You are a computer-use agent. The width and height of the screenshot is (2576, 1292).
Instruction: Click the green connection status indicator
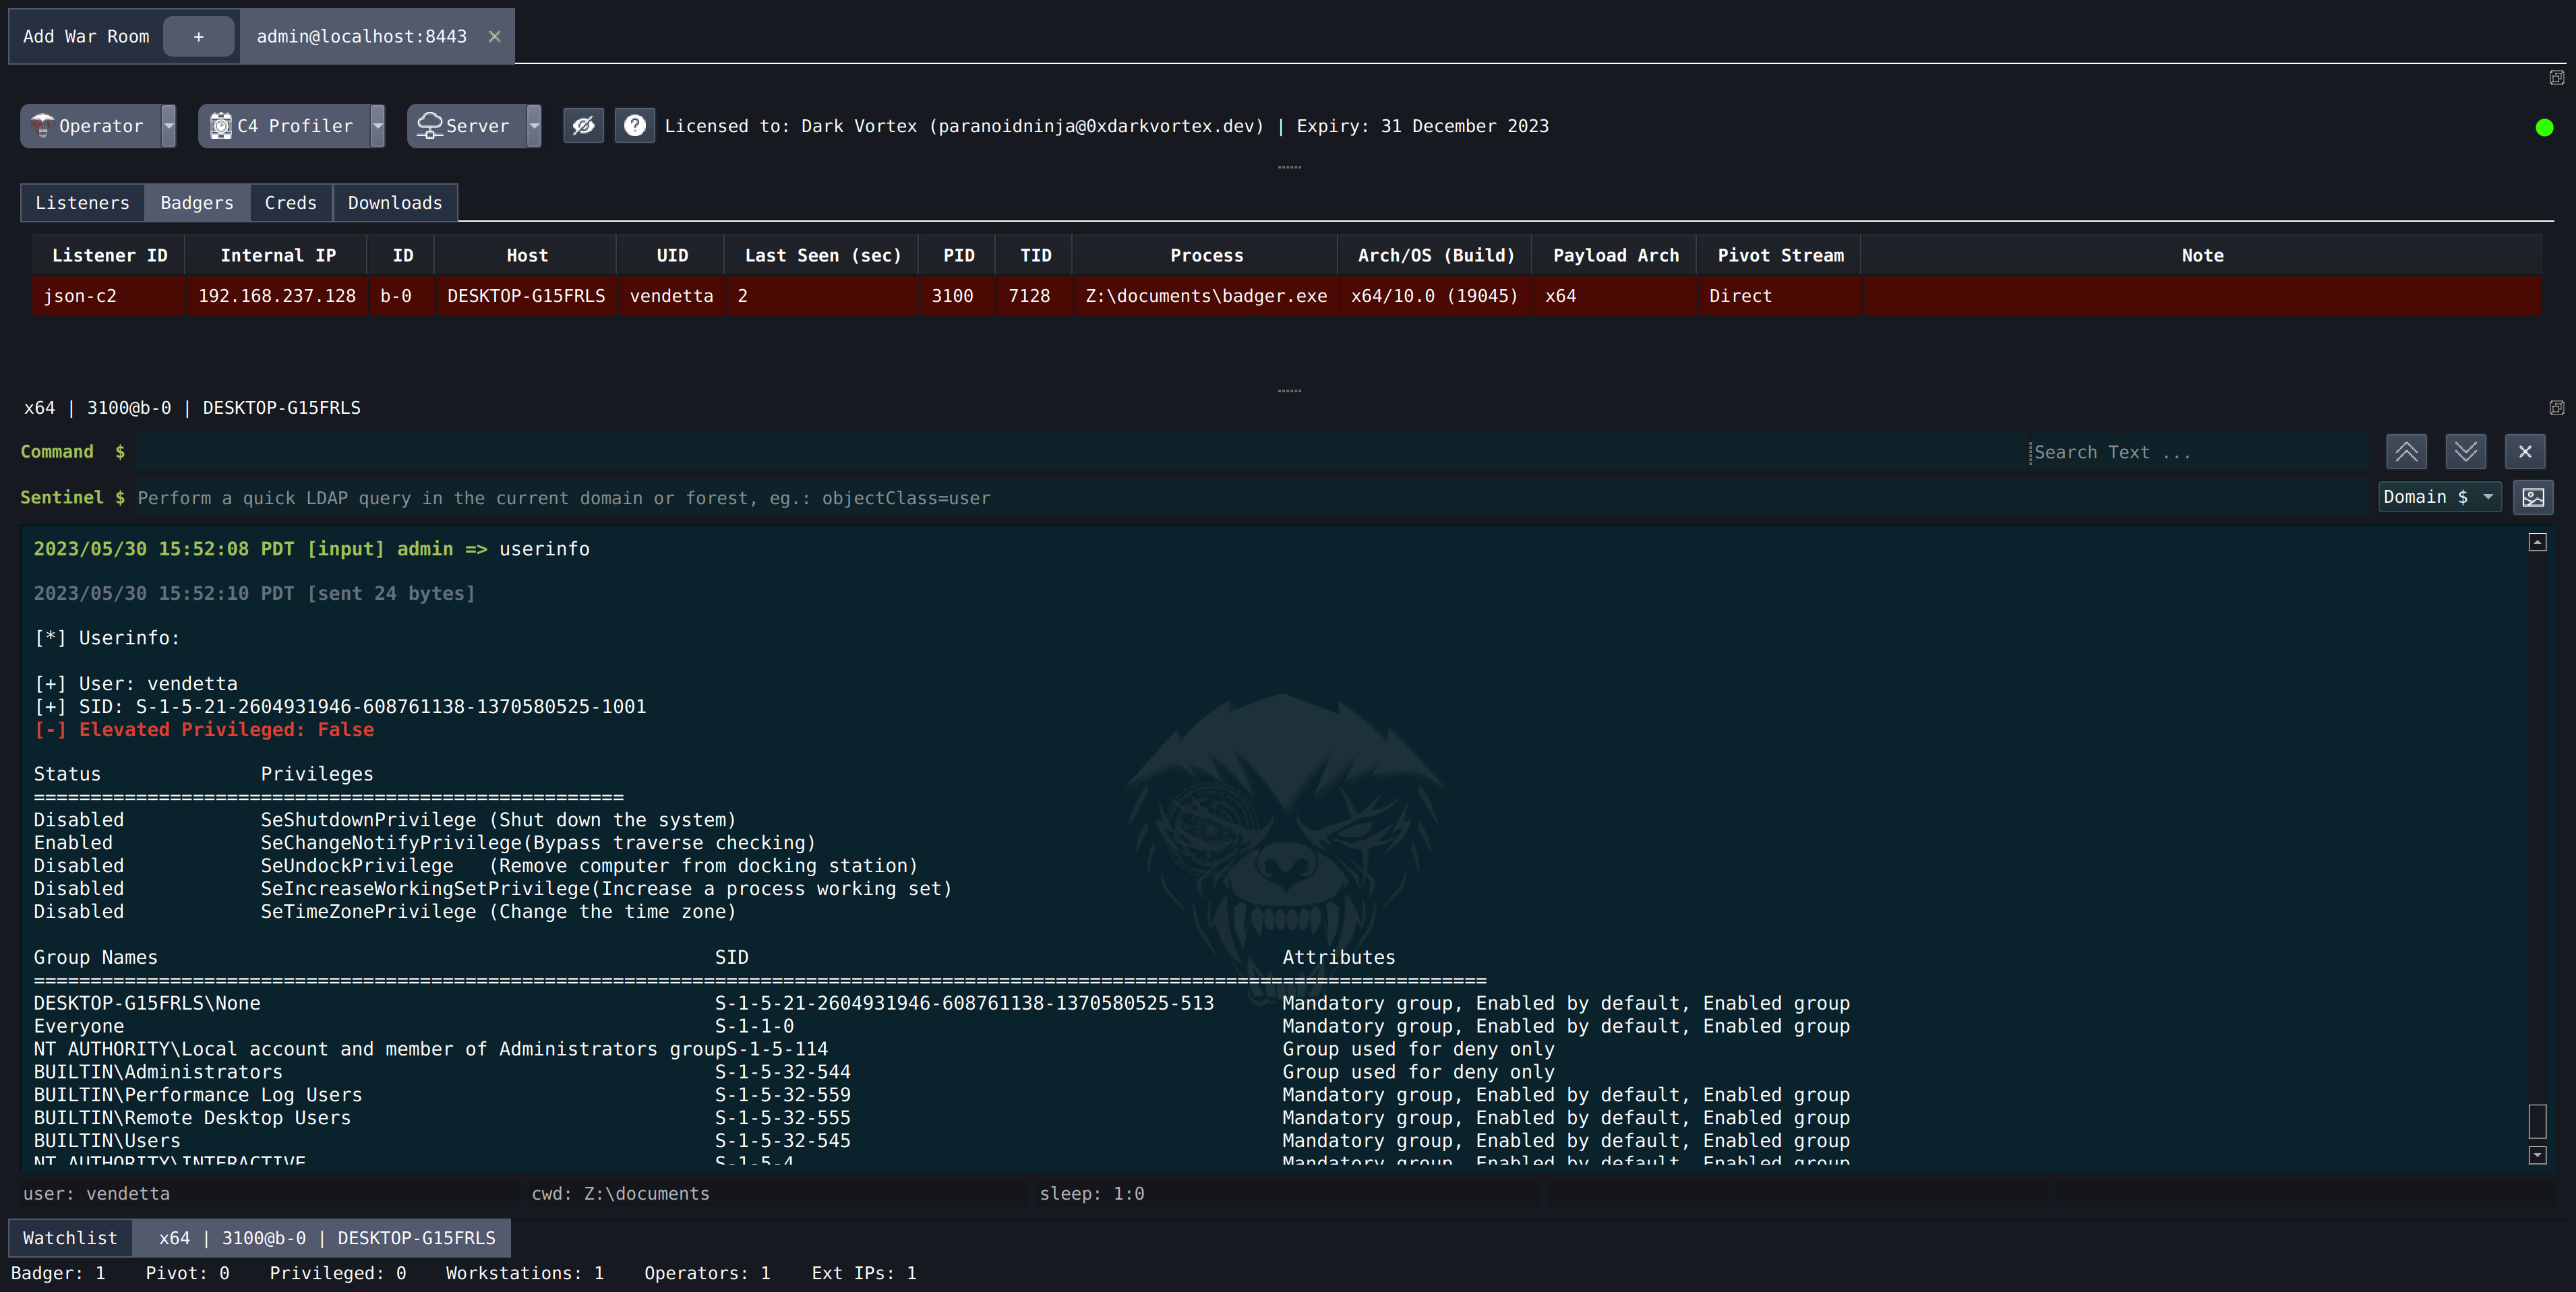pyautogui.click(x=2544, y=127)
